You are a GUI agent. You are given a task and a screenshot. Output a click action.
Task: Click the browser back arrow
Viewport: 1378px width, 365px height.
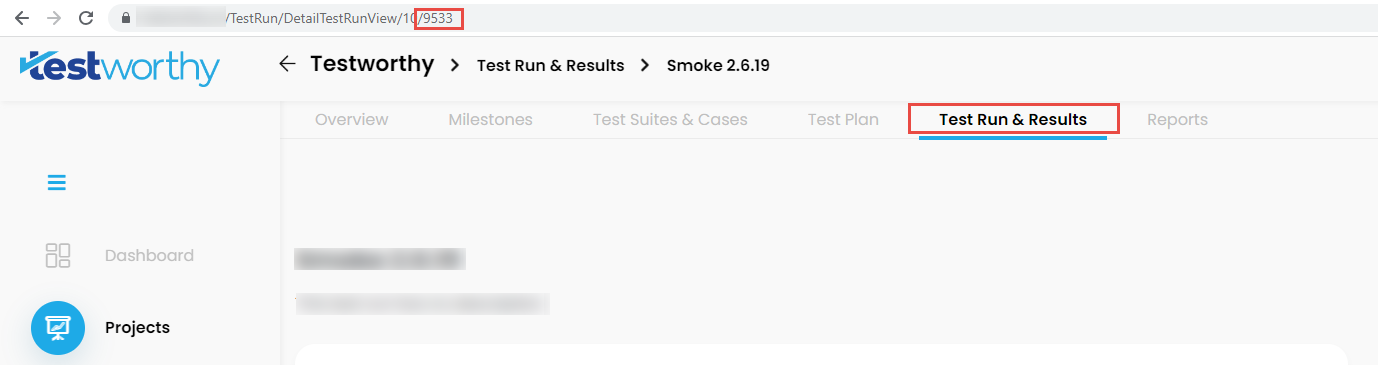pyautogui.click(x=21, y=18)
